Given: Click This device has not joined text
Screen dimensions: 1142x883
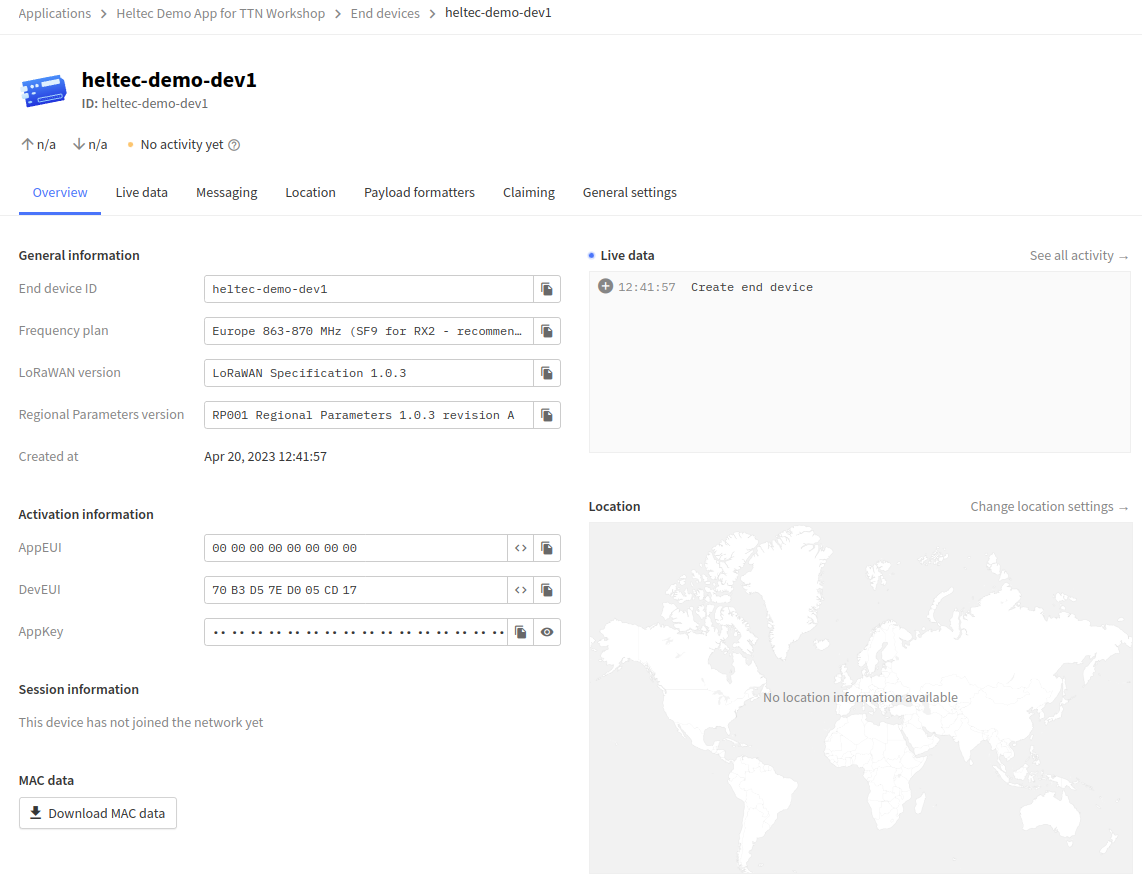Looking at the screenshot, I should point(141,723).
